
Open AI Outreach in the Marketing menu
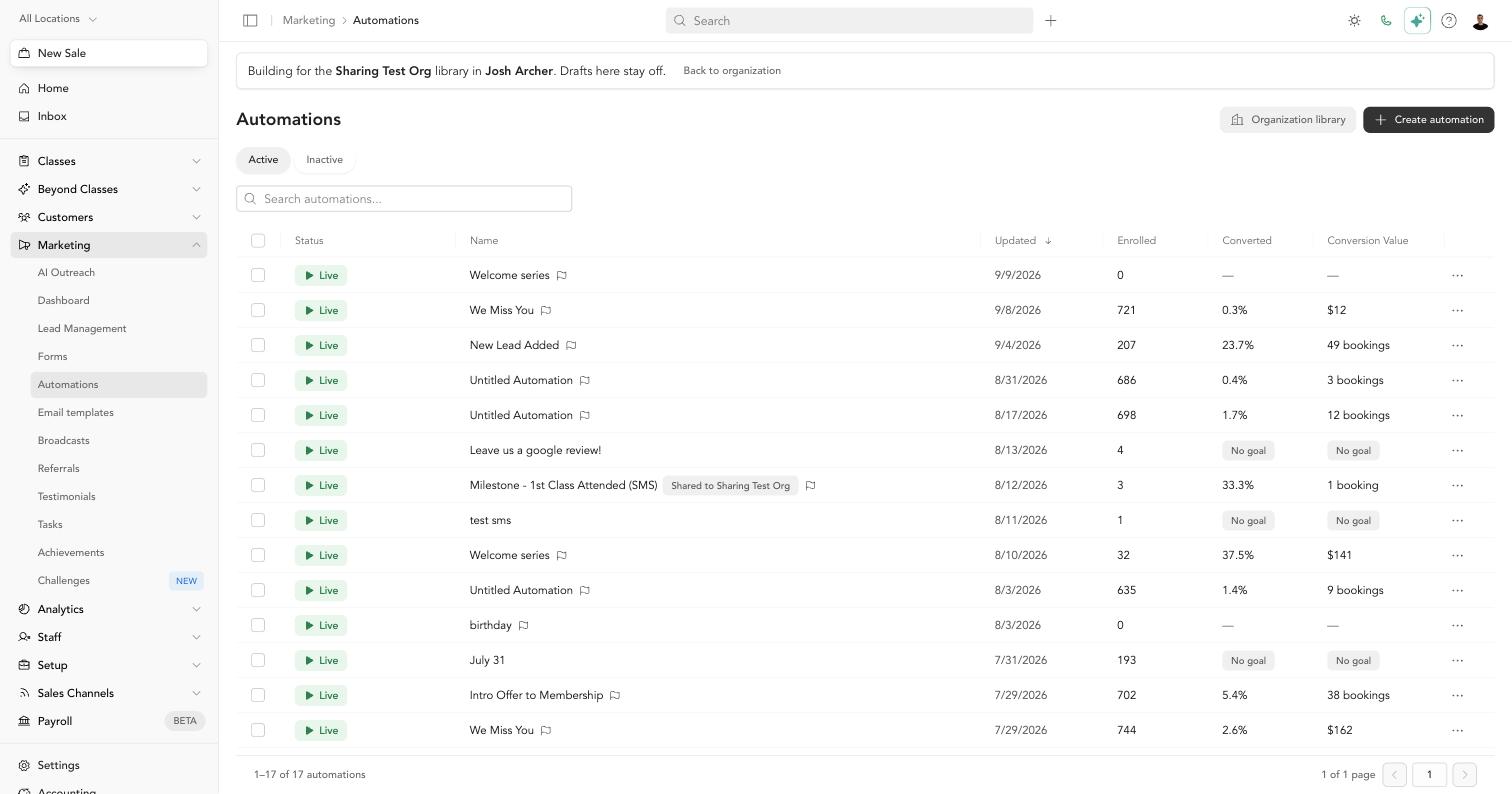point(66,272)
